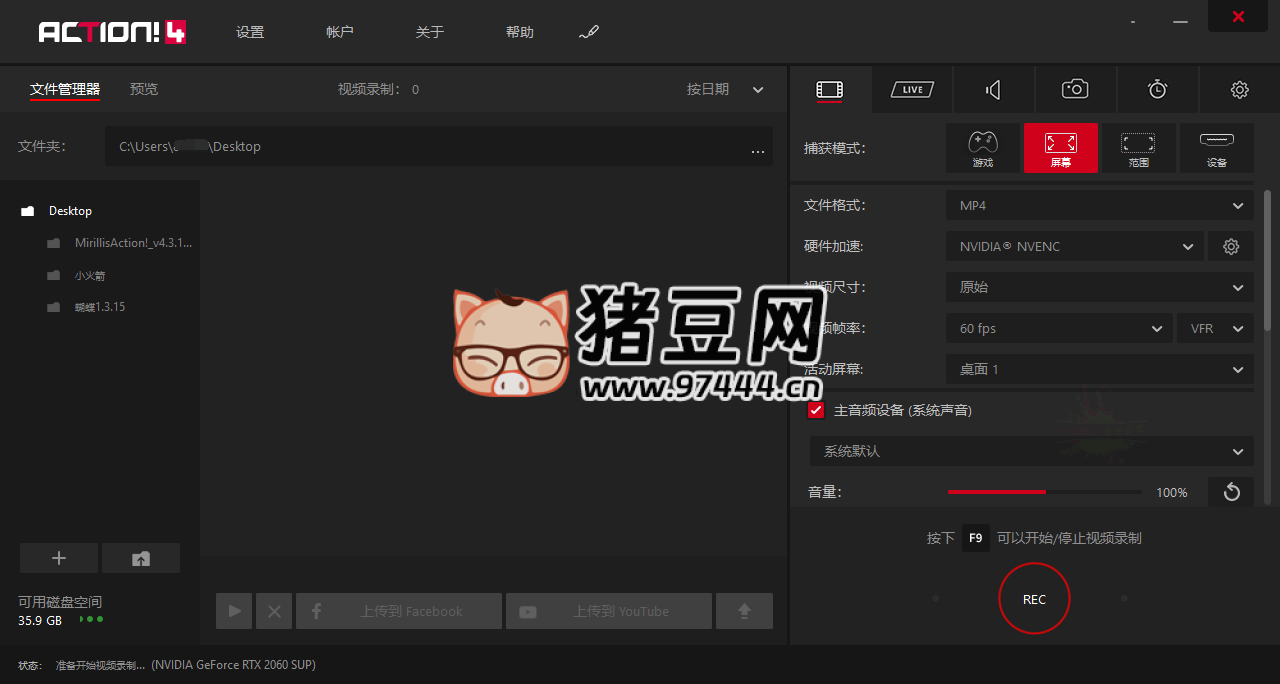Click the 上传到 YouTube button

pos(608,610)
